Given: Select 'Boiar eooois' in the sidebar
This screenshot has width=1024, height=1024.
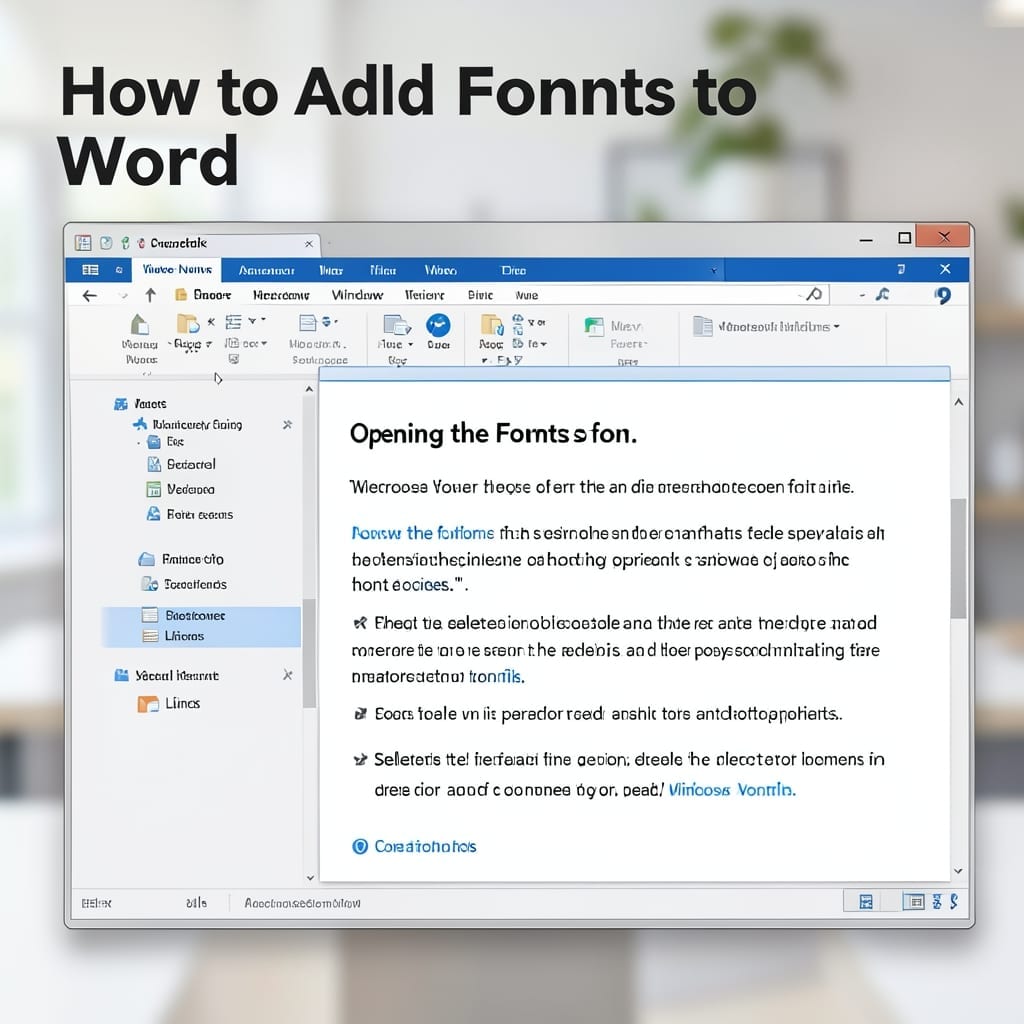Looking at the screenshot, I should click(189, 515).
